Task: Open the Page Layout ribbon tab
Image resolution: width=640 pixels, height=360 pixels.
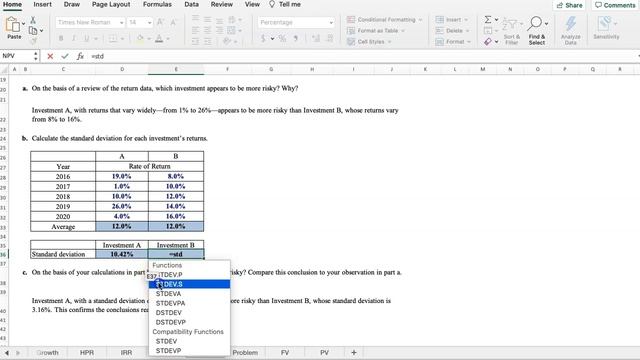Action: [x=111, y=4]
